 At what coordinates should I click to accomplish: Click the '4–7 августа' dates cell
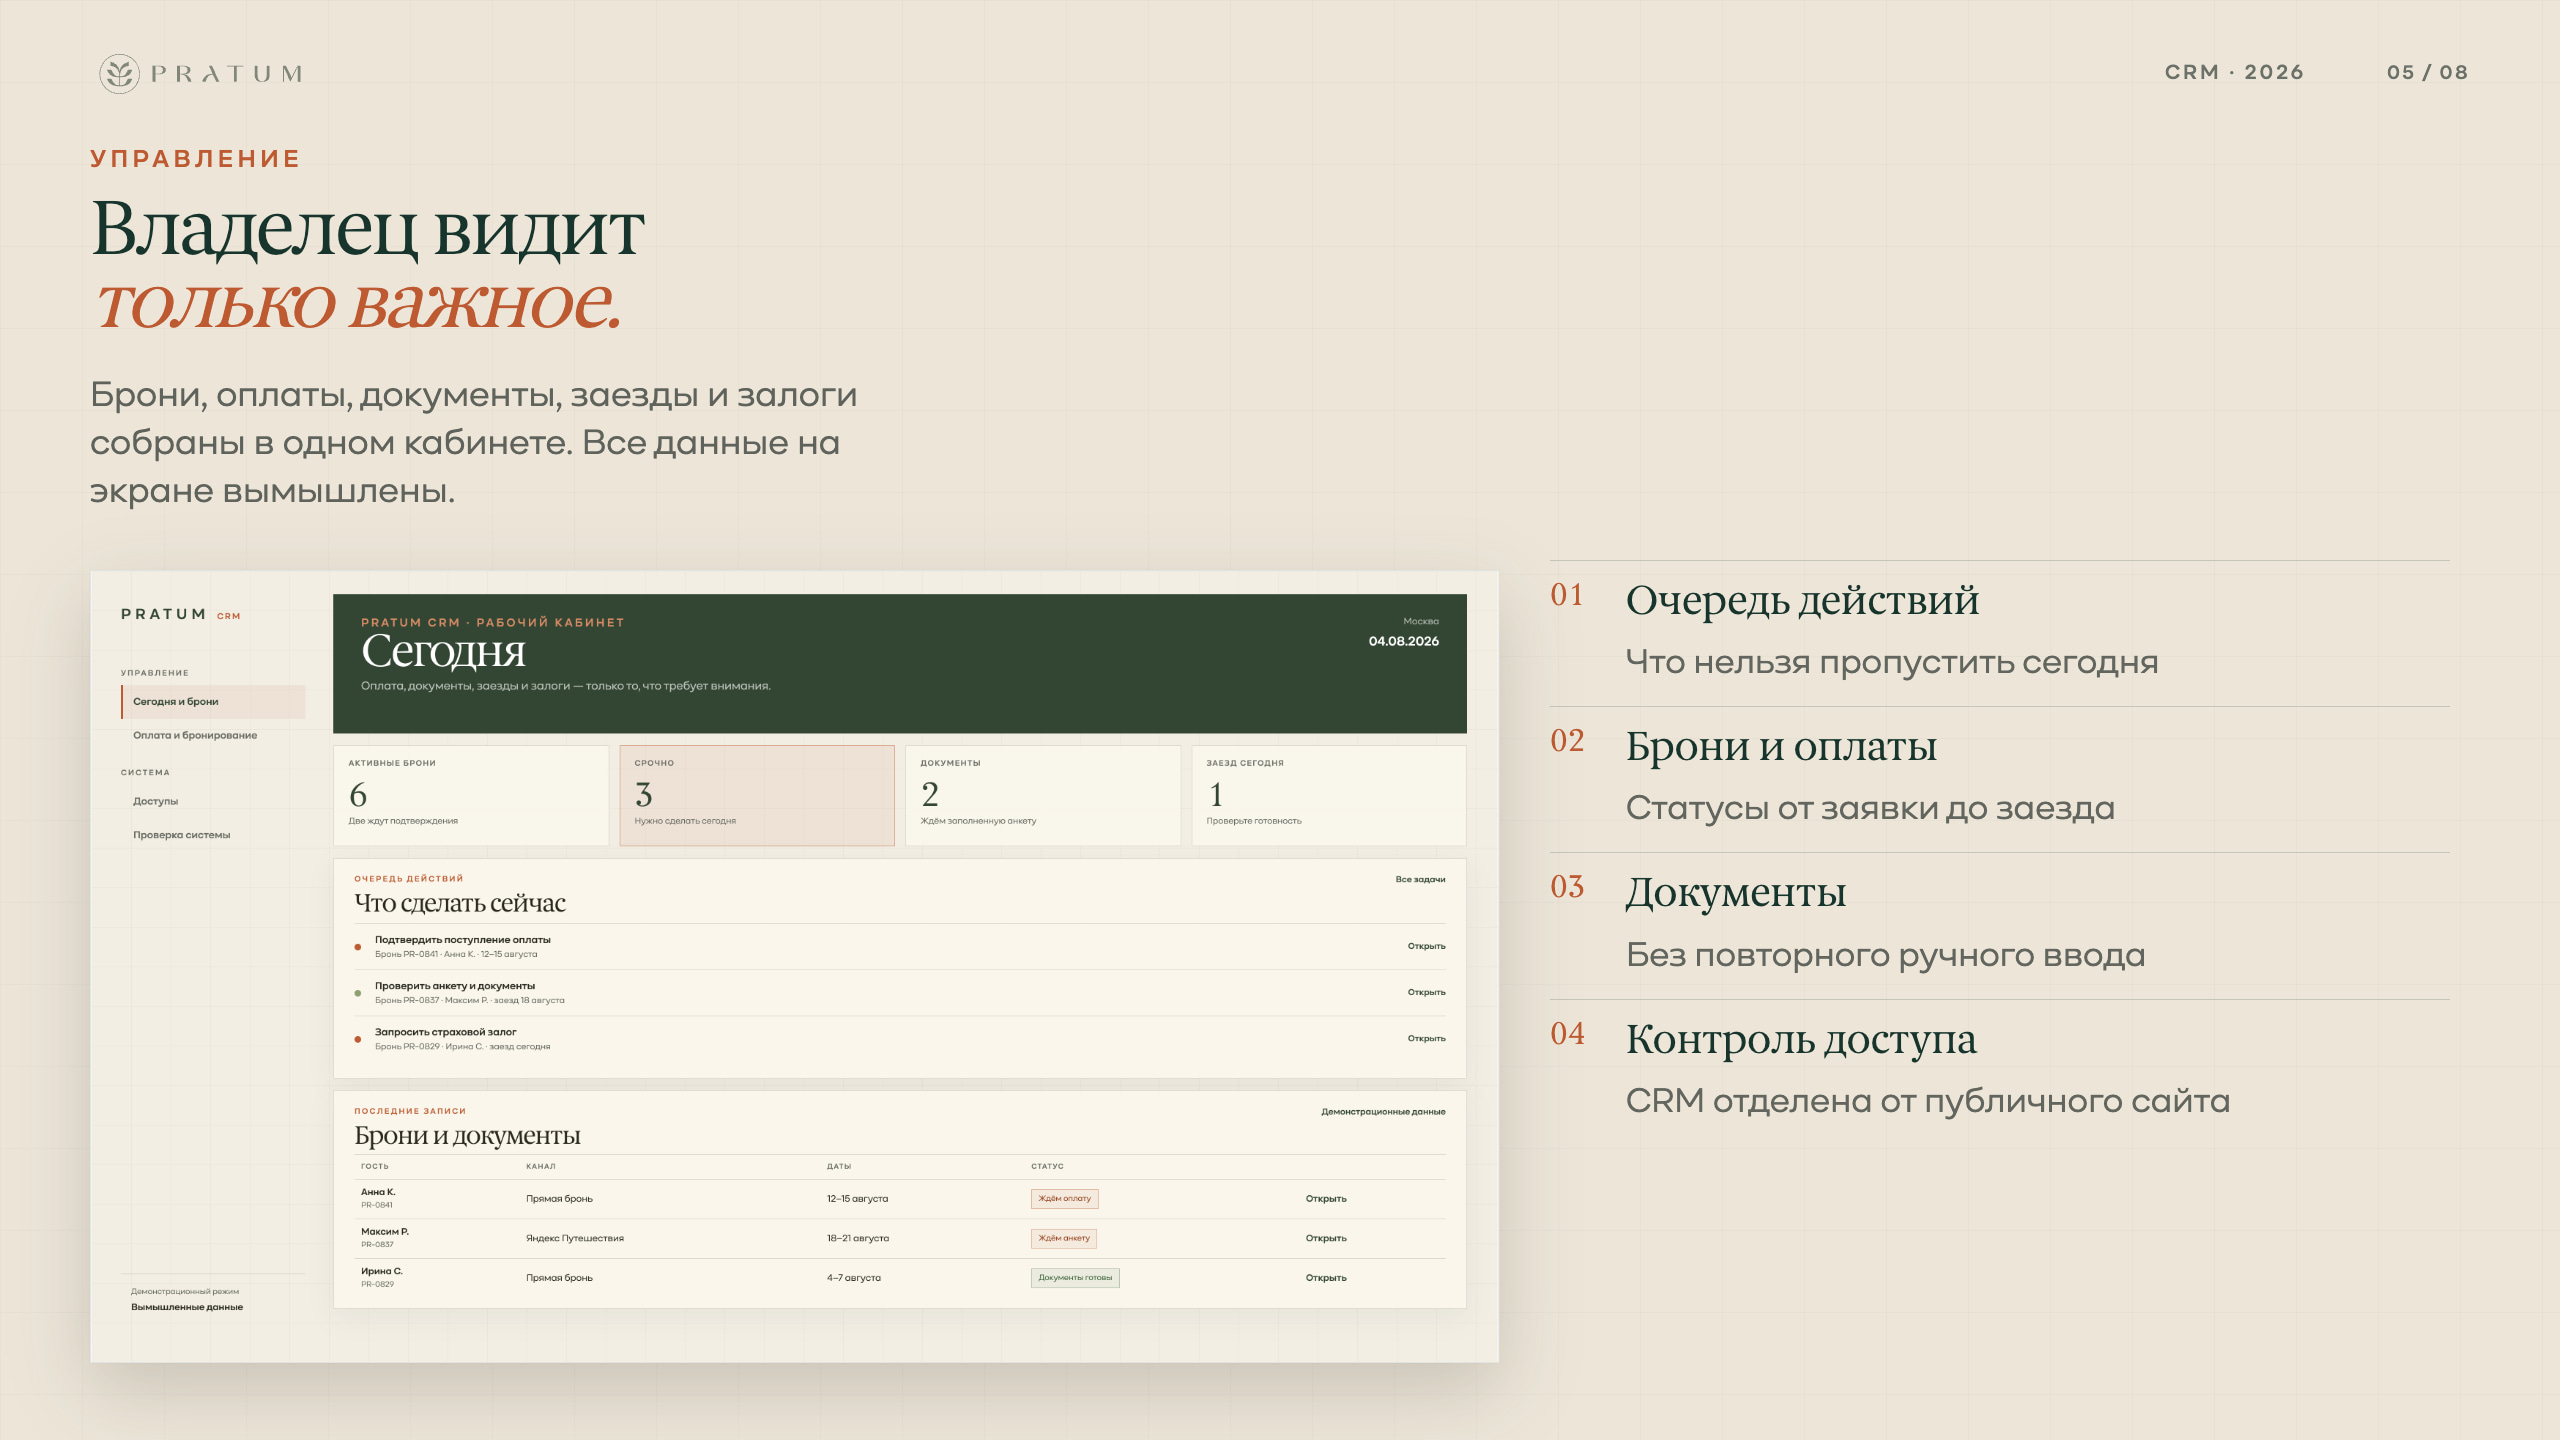(854, 1278)
